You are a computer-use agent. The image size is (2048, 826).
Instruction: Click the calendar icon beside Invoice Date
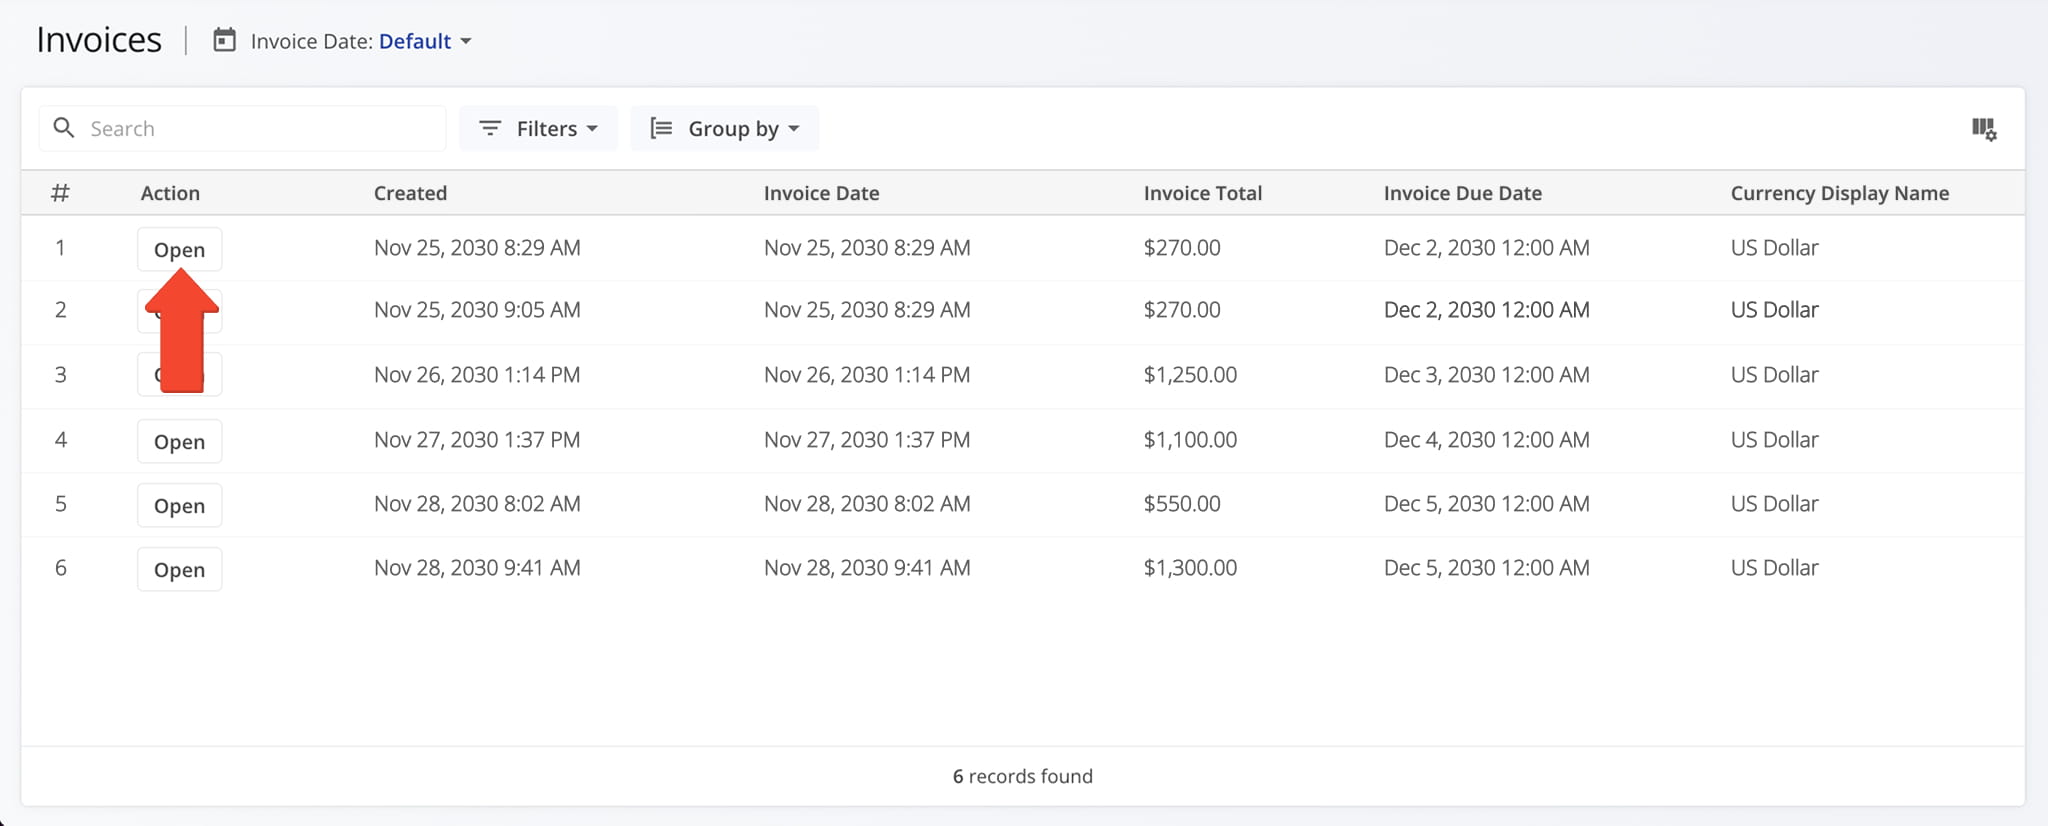[225, 40]
